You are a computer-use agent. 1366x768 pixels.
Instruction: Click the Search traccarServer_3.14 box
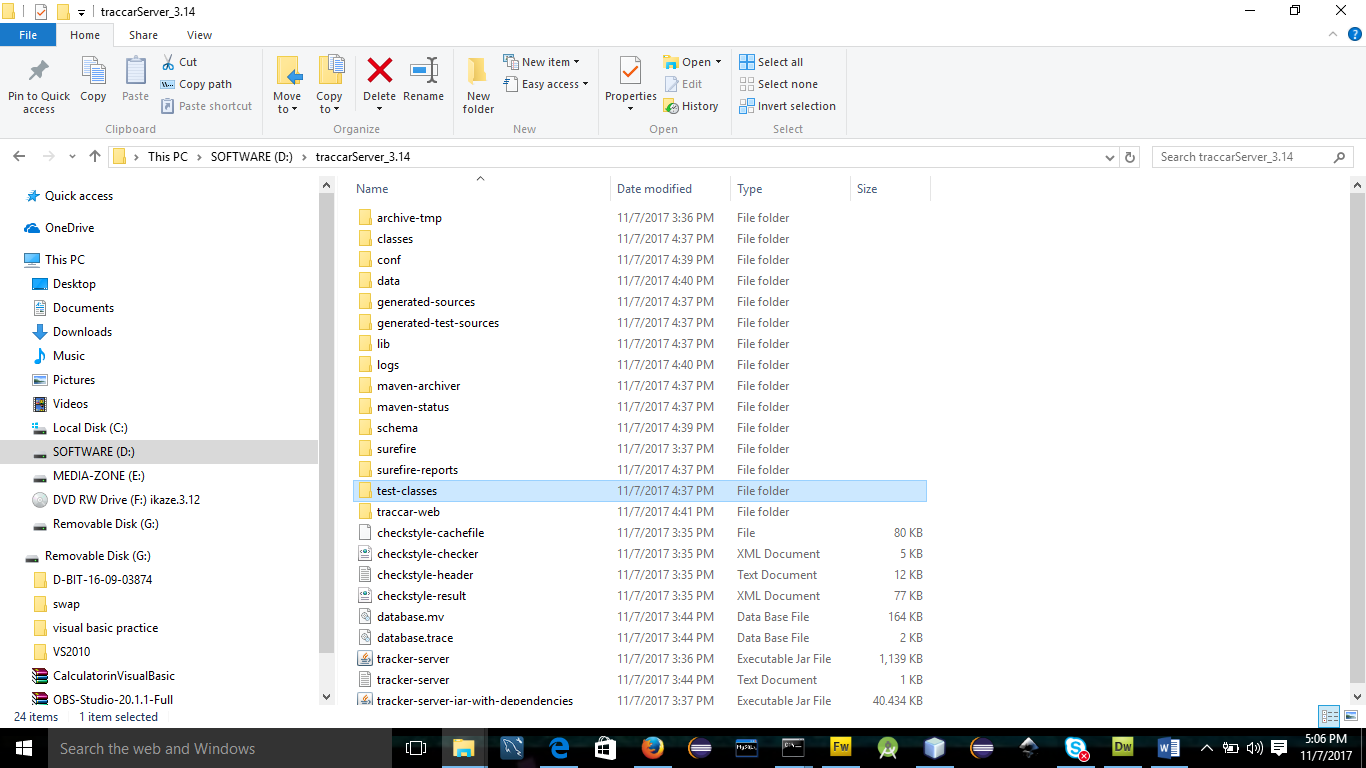[x=1253, y=157]
